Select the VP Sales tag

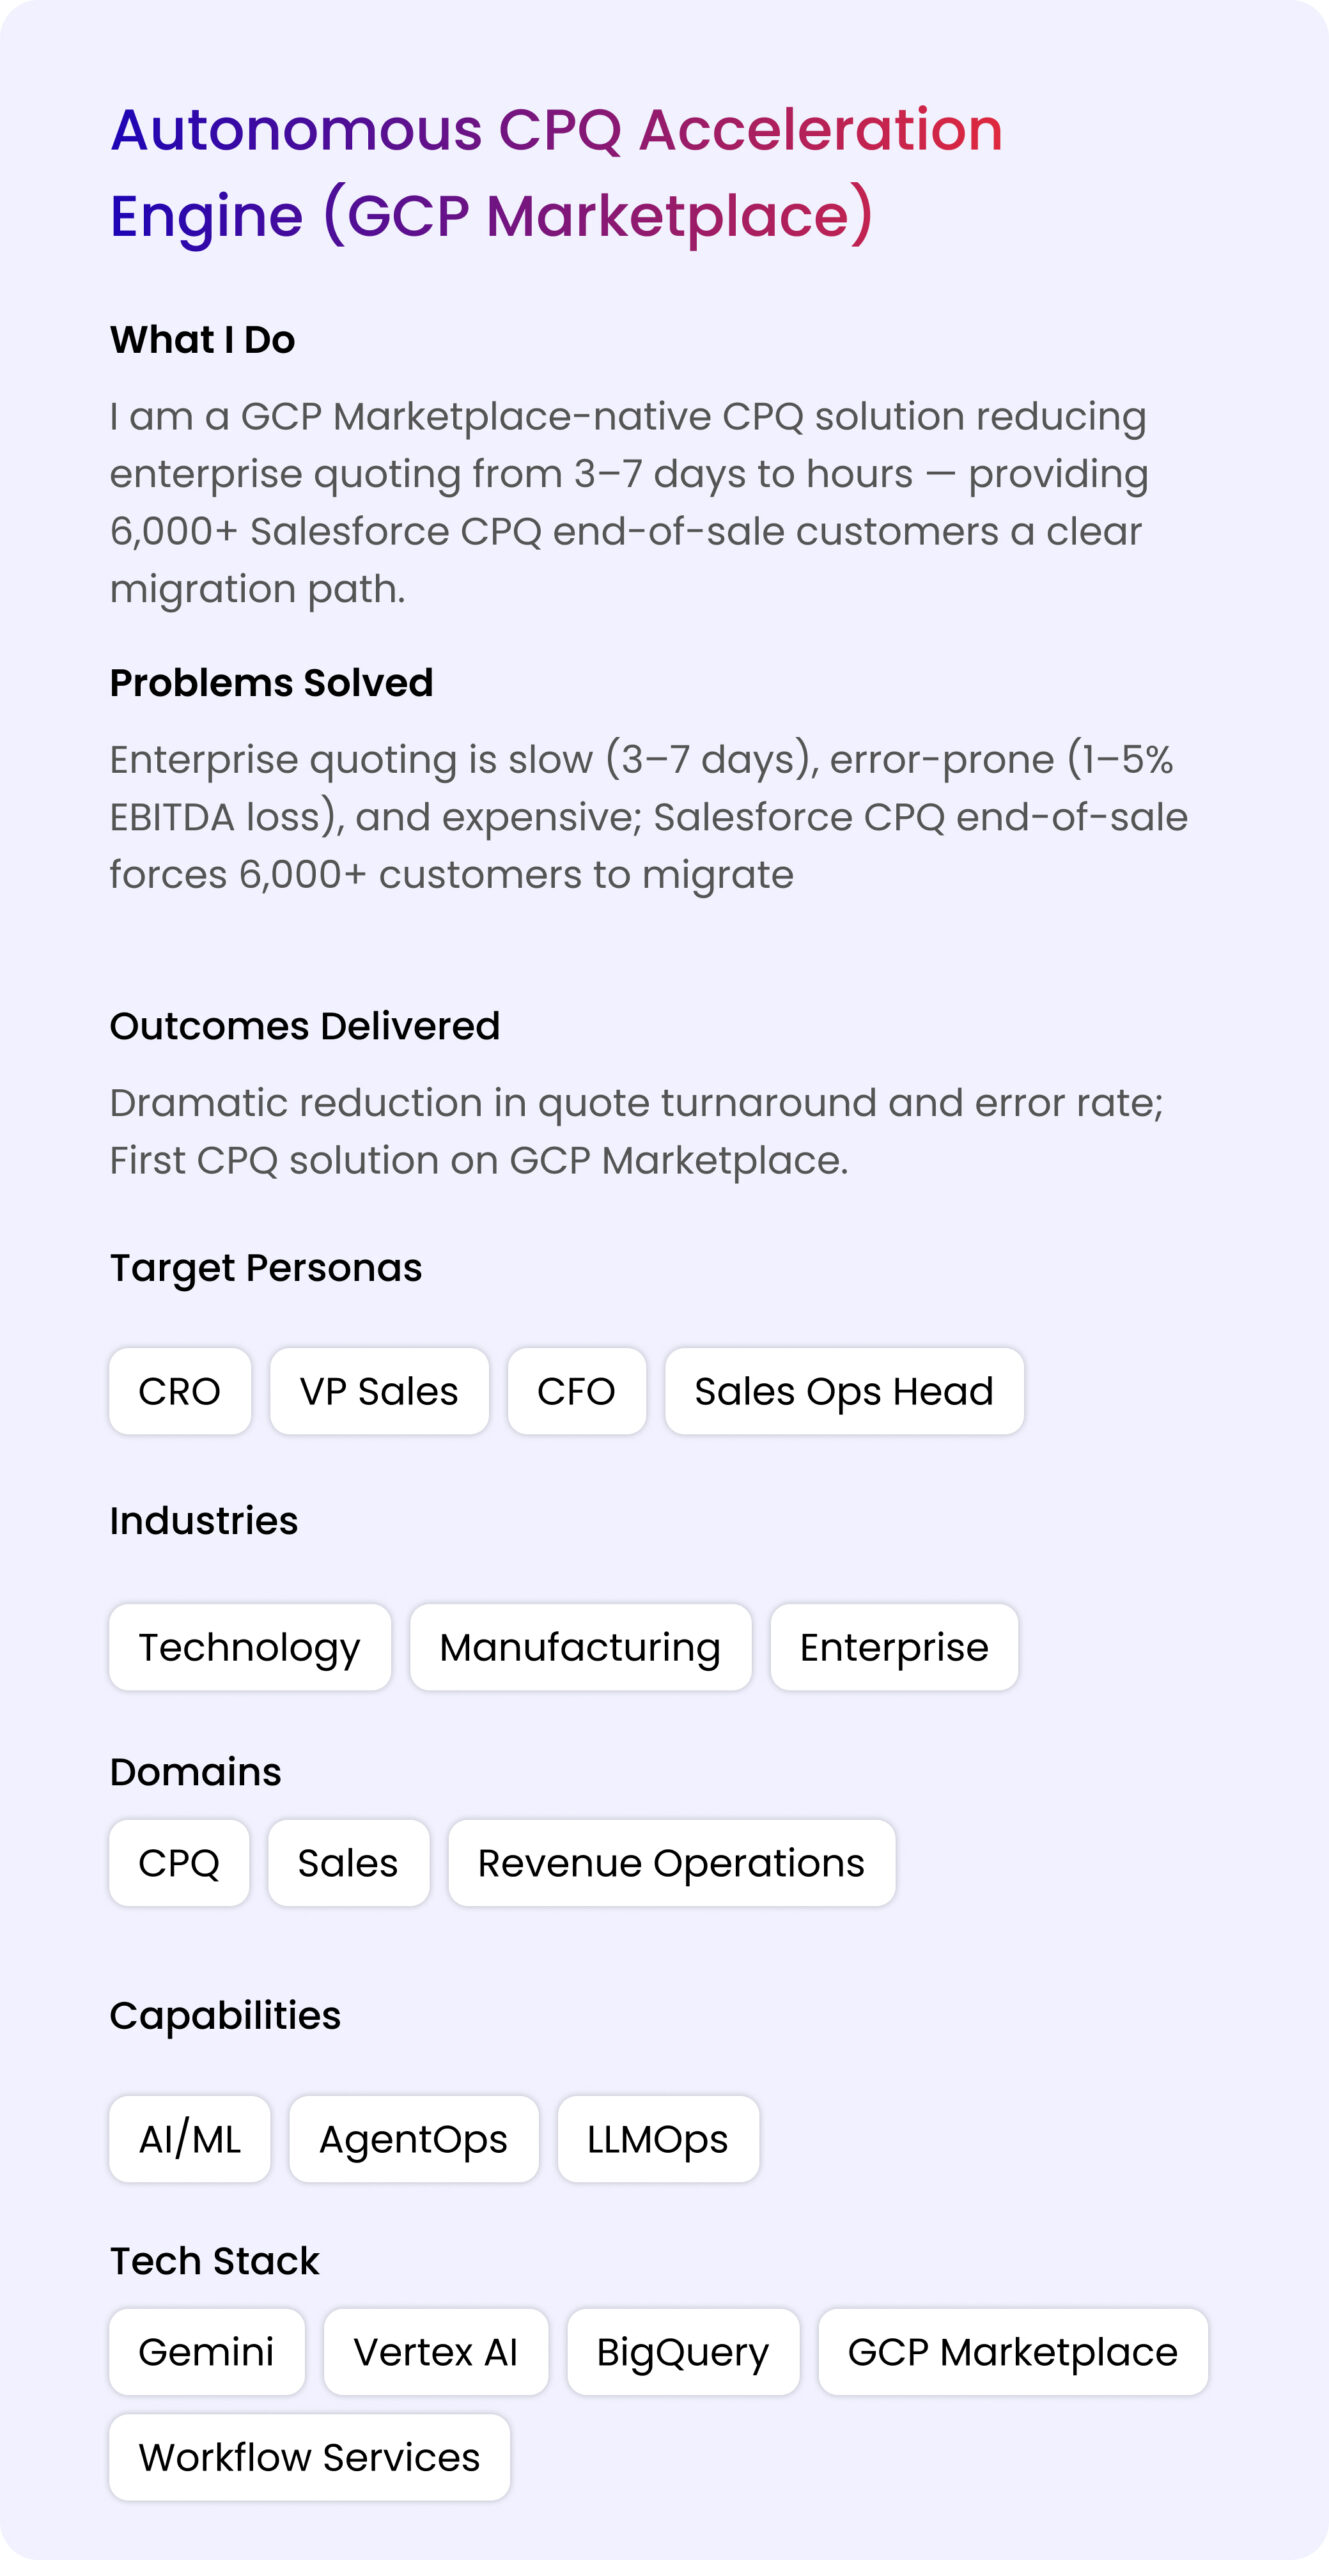pyautogui.click(x=379, y=1391)
